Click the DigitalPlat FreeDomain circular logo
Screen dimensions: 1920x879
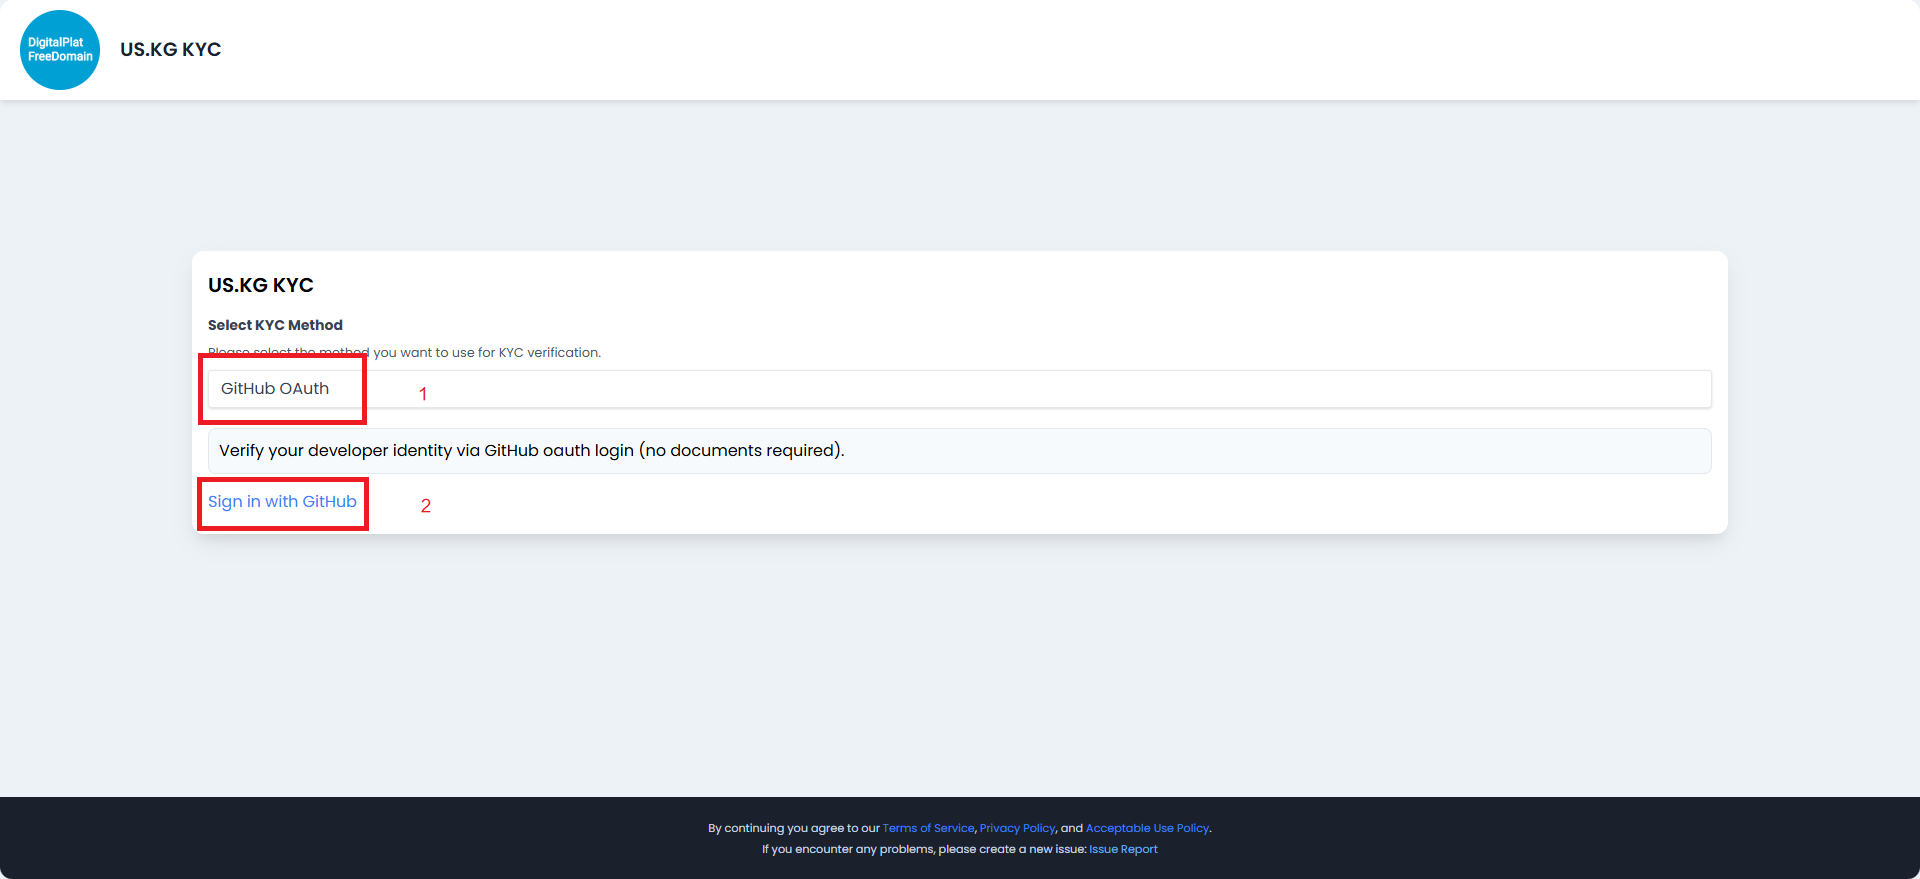coord(60,50)
